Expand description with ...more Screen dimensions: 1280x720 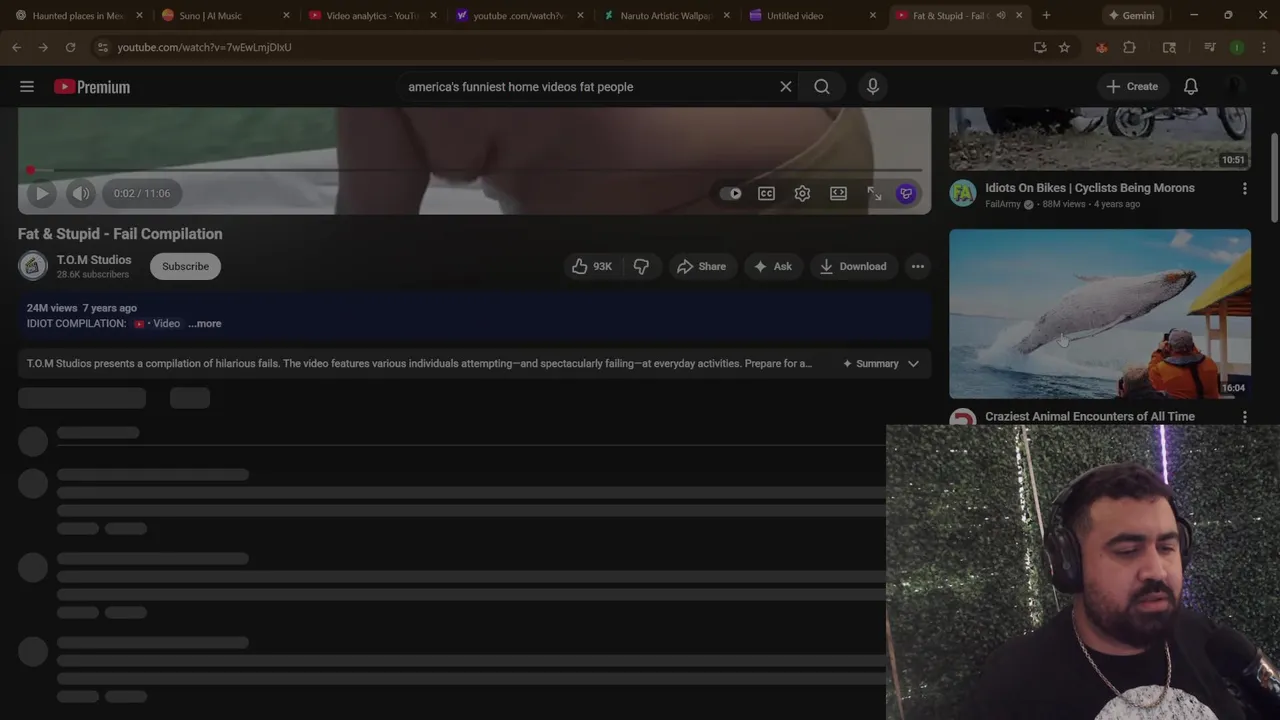click(x=205, y=324)
